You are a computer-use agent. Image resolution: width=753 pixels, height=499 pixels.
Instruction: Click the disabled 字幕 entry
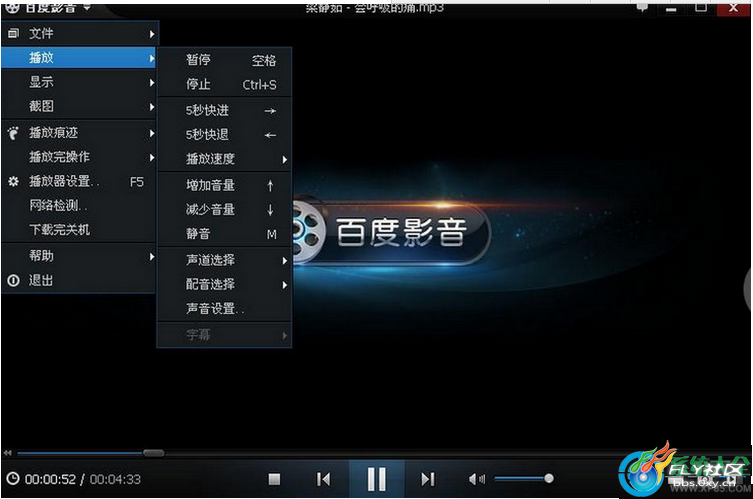pos(225,335)
